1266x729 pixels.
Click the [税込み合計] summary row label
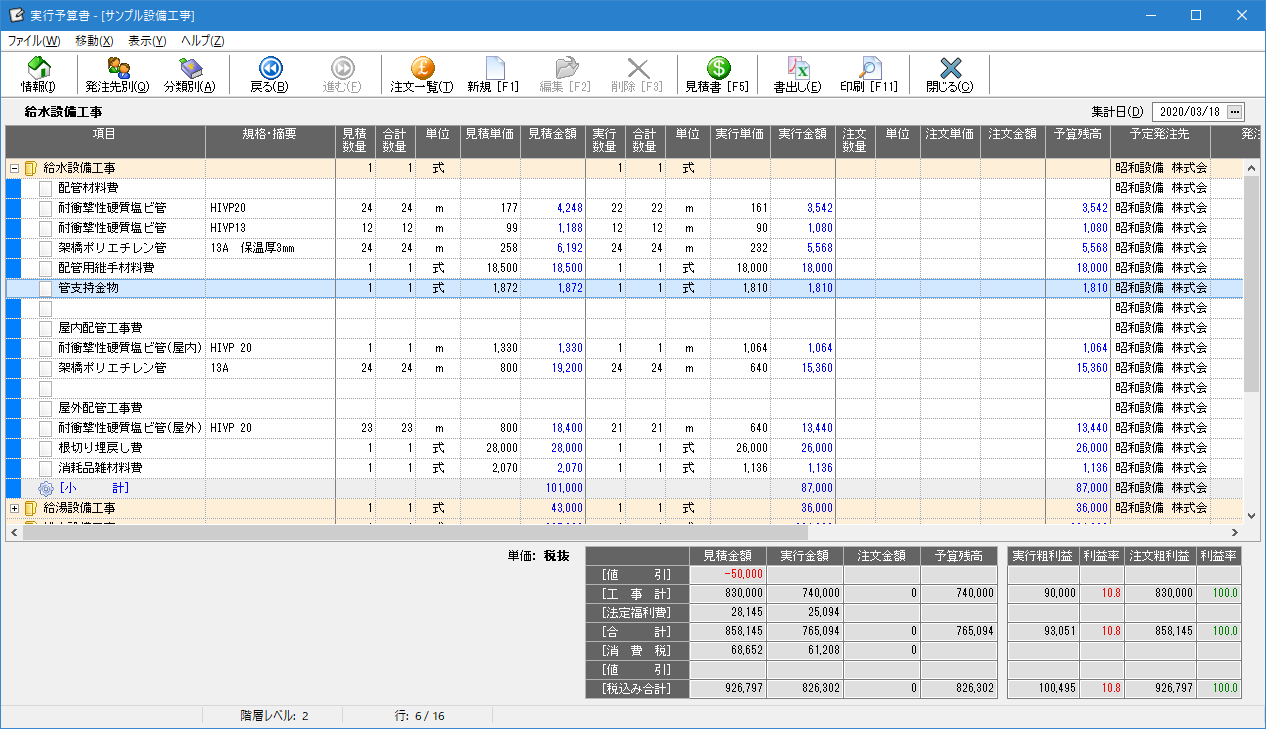point(637,689)
